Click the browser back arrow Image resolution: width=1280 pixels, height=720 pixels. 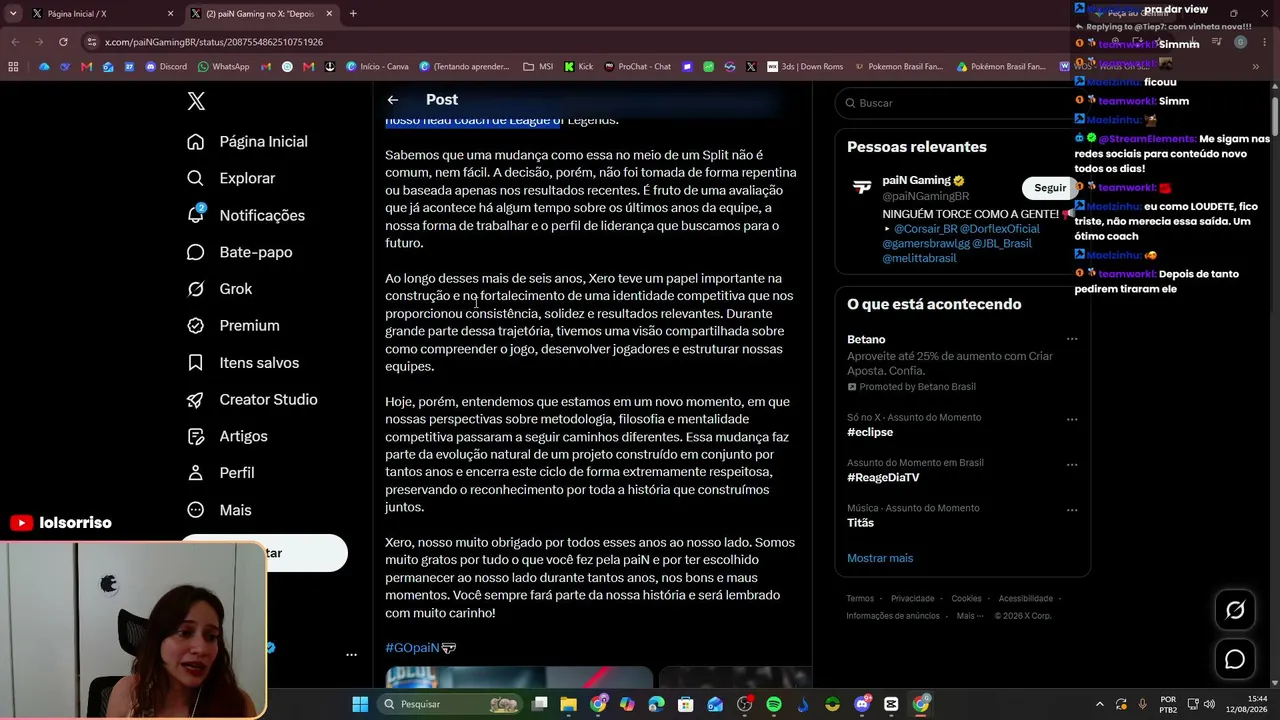coord(15,42)
